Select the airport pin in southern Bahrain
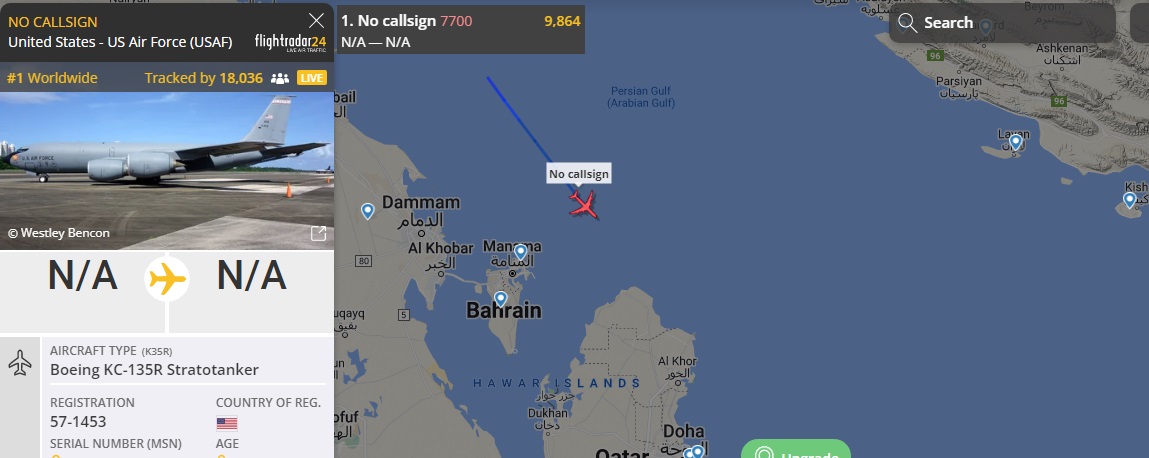Screen dimensions: 1149x458 point(500,299)
